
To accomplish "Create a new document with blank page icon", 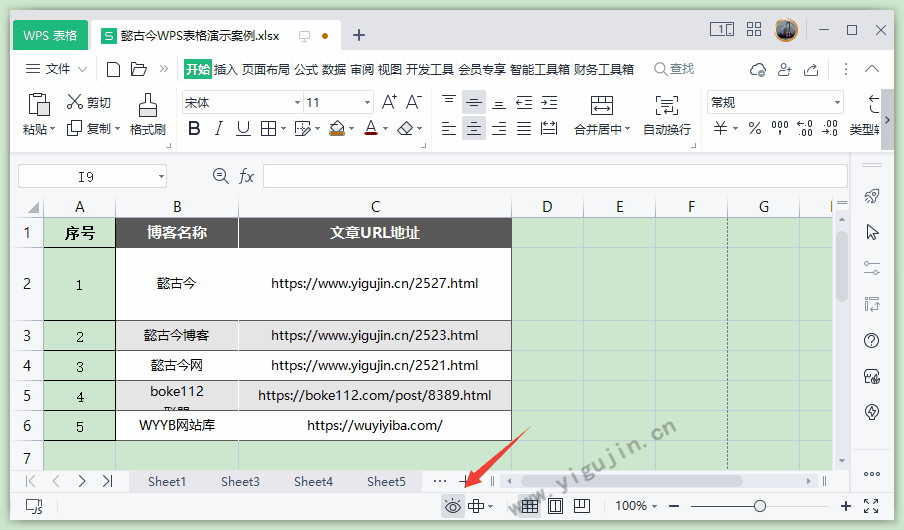I will coord(114,70).
